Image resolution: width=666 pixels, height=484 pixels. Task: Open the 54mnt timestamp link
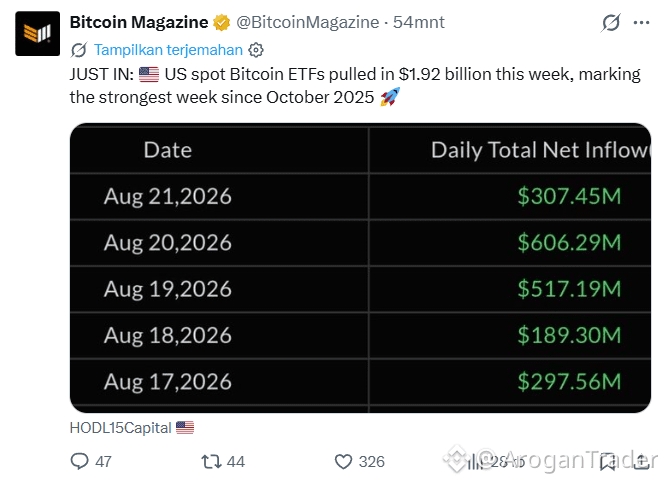click(x=418, y=23)
